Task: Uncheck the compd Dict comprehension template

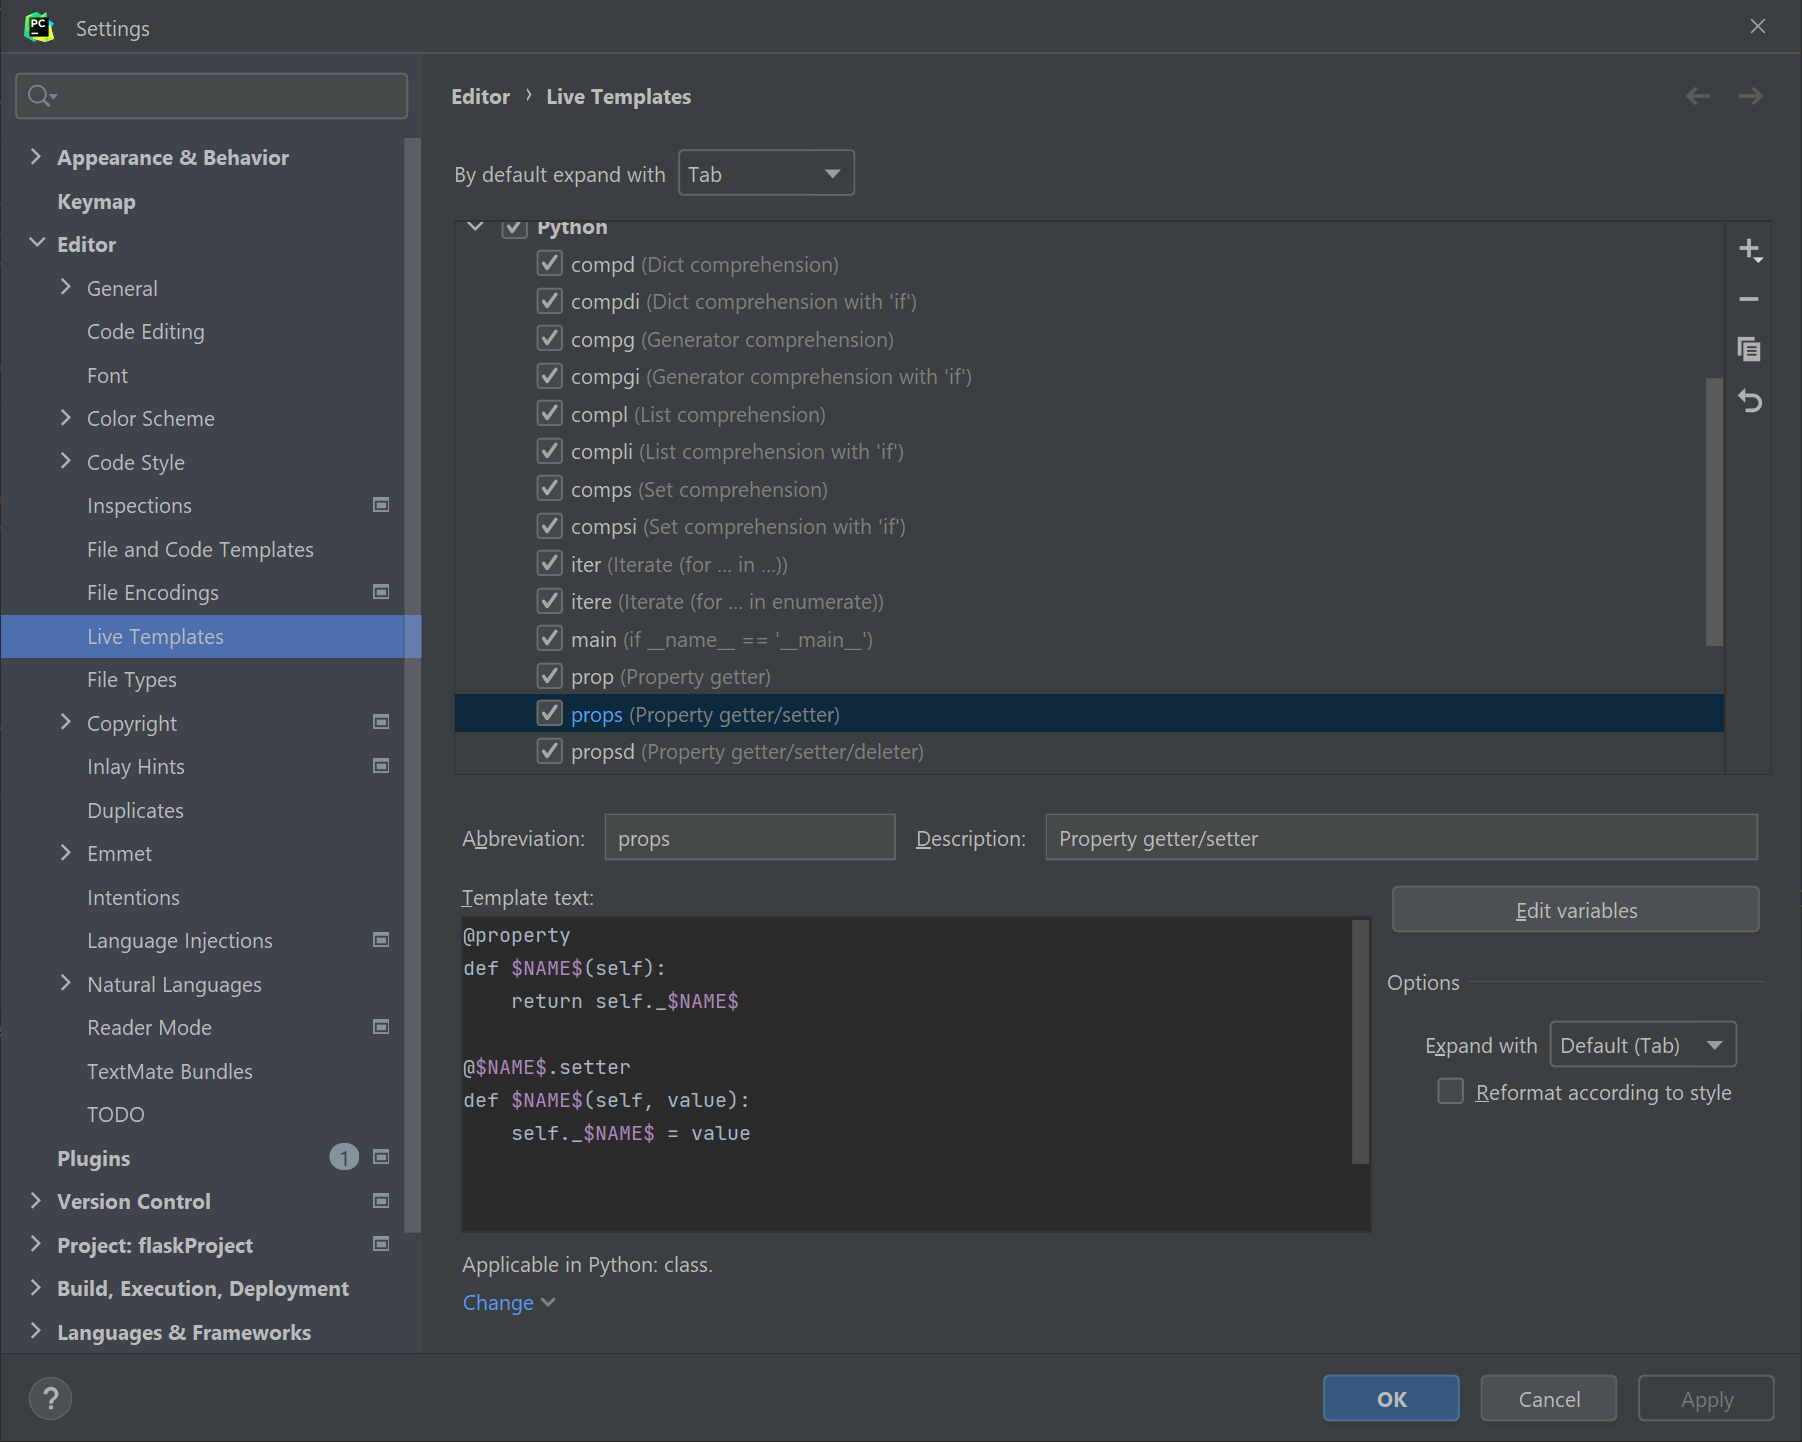Action: pyautogui.click(x=549, y=264)
